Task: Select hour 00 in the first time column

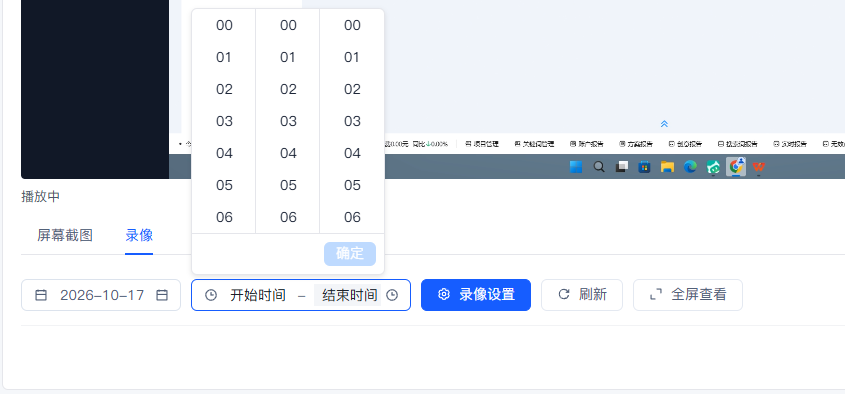Action: [224, 25]
